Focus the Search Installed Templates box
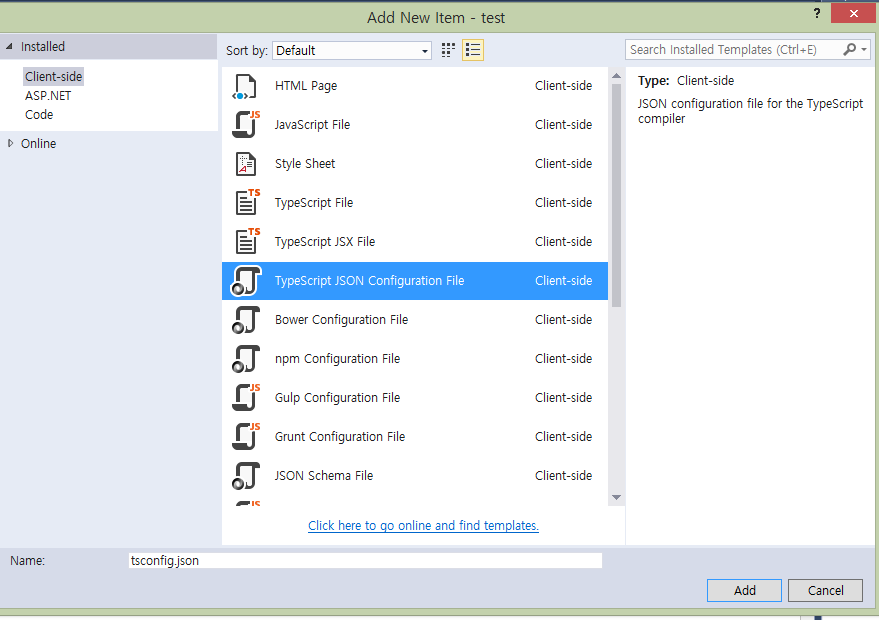The image size is (879, 620). (733, 49)
